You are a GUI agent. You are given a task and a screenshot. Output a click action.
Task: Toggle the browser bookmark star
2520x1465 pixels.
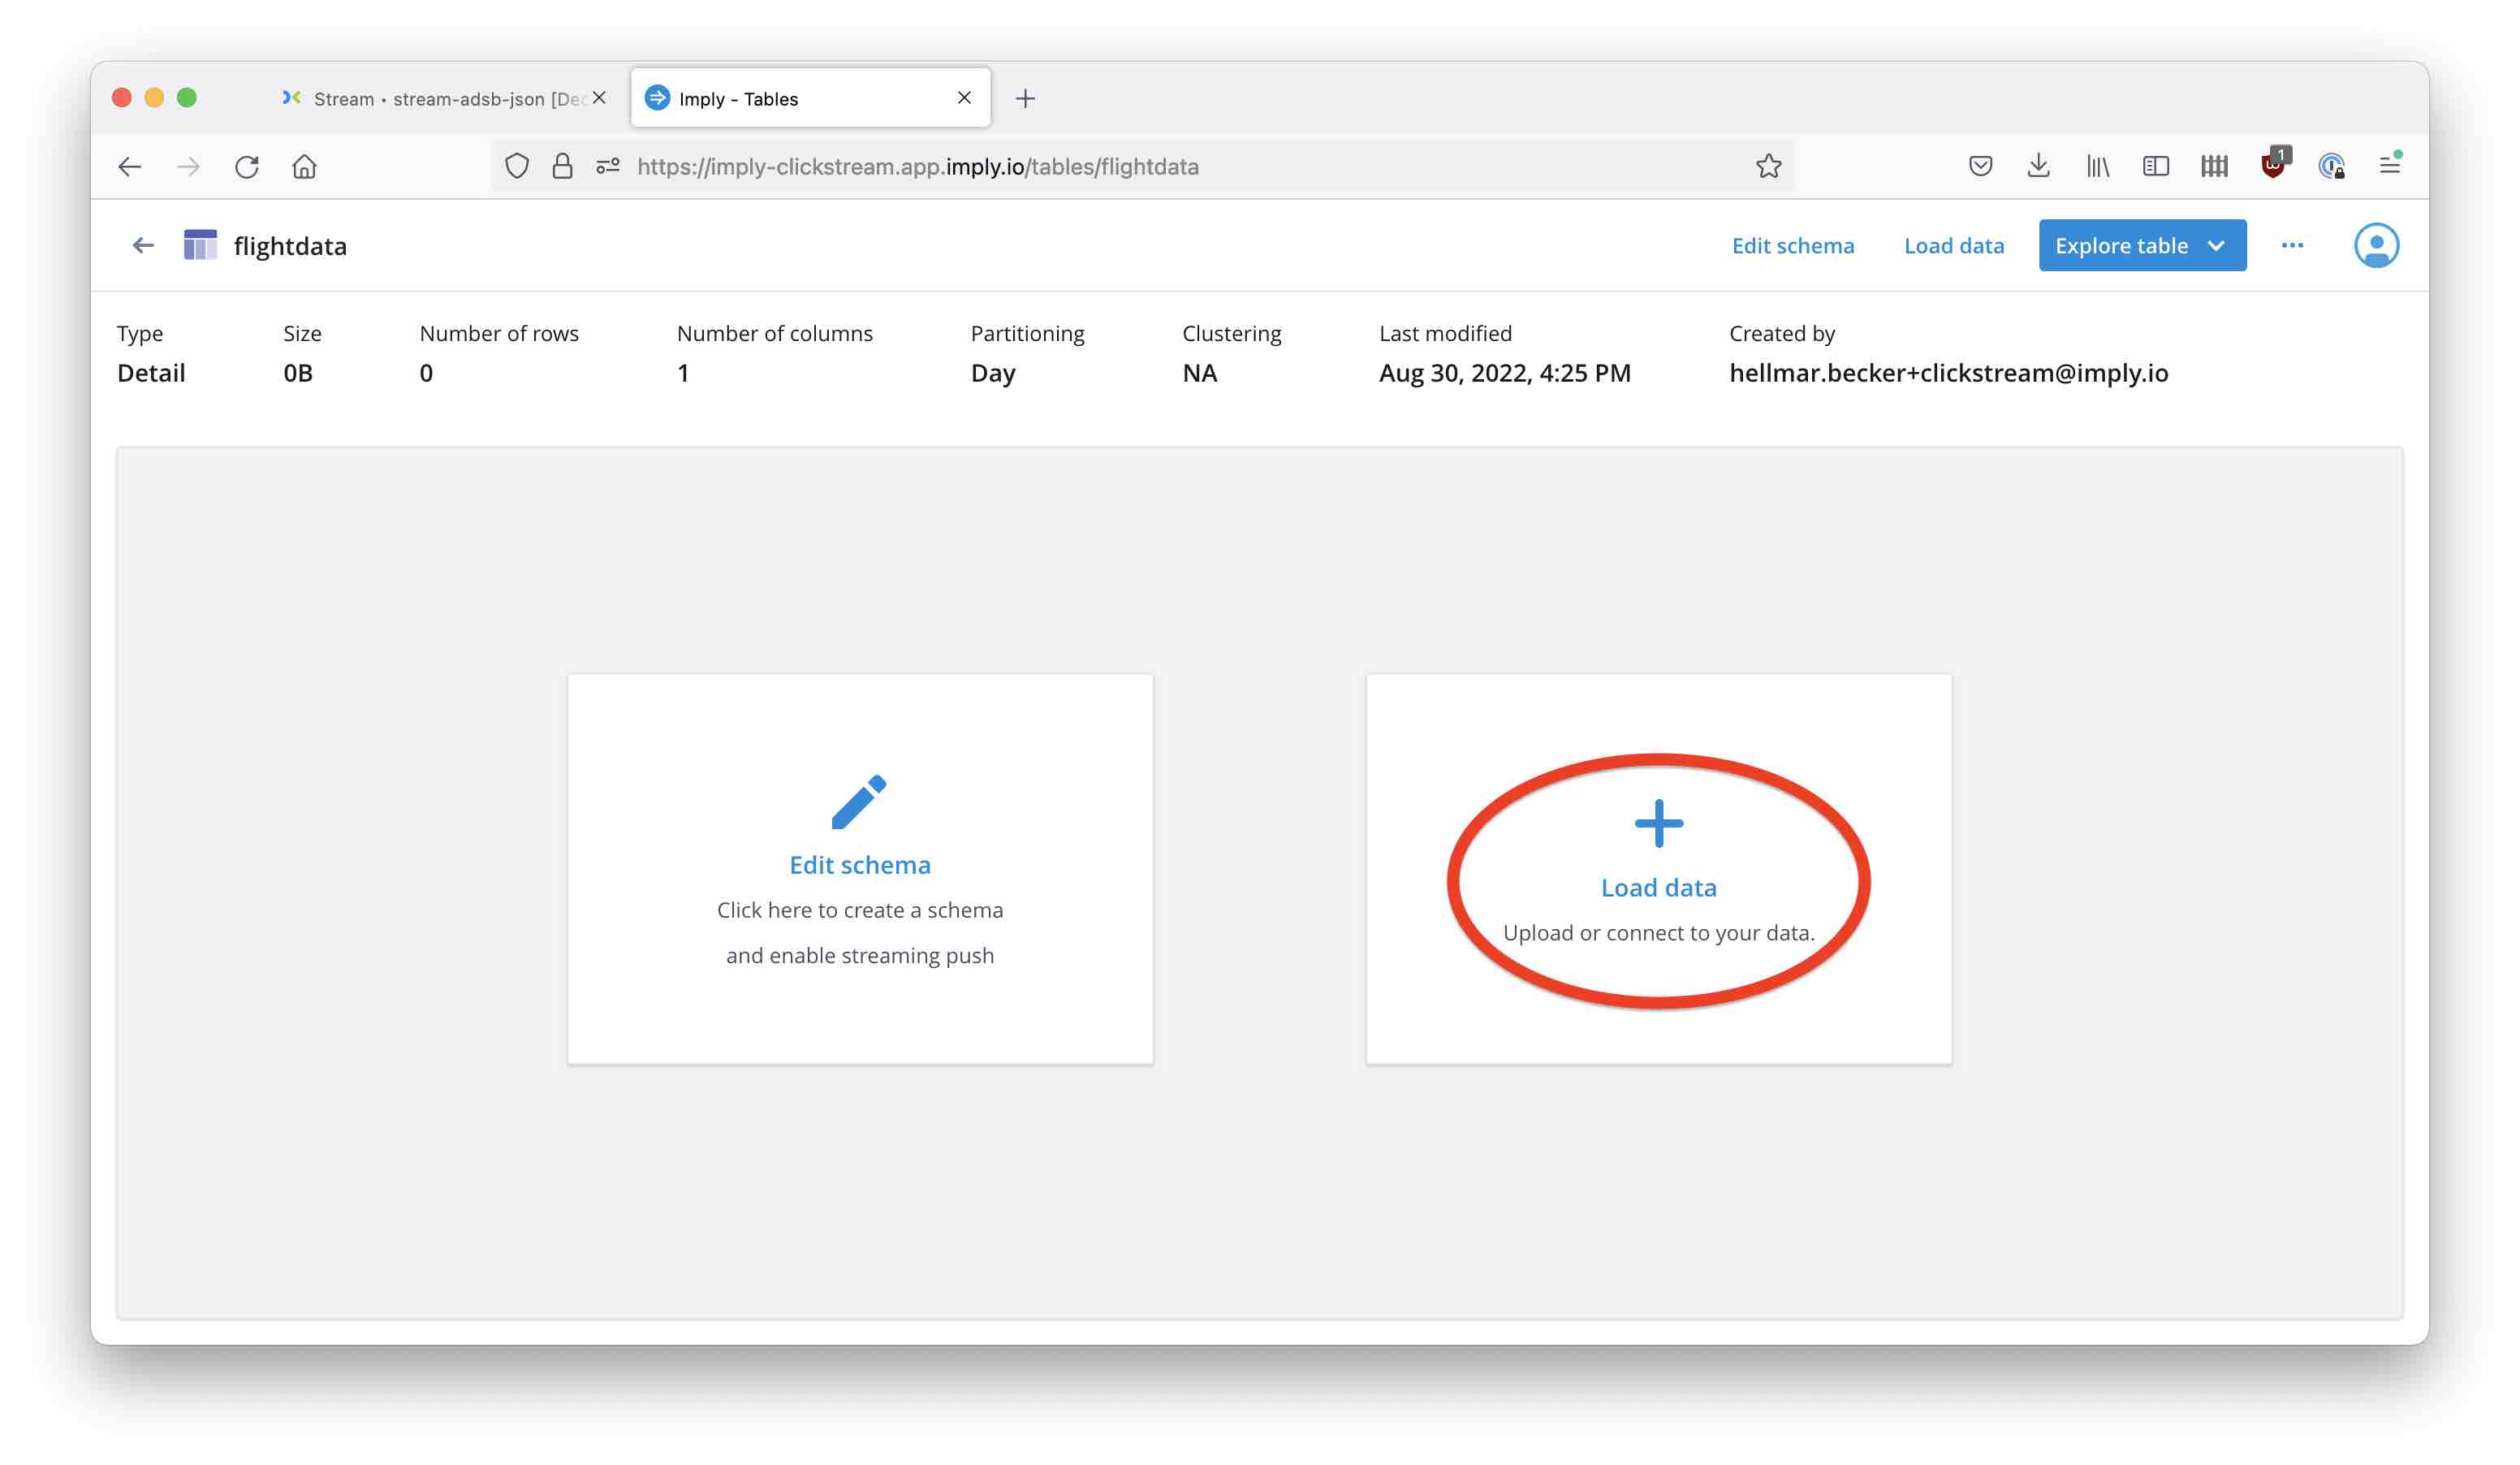point(1771,164)
